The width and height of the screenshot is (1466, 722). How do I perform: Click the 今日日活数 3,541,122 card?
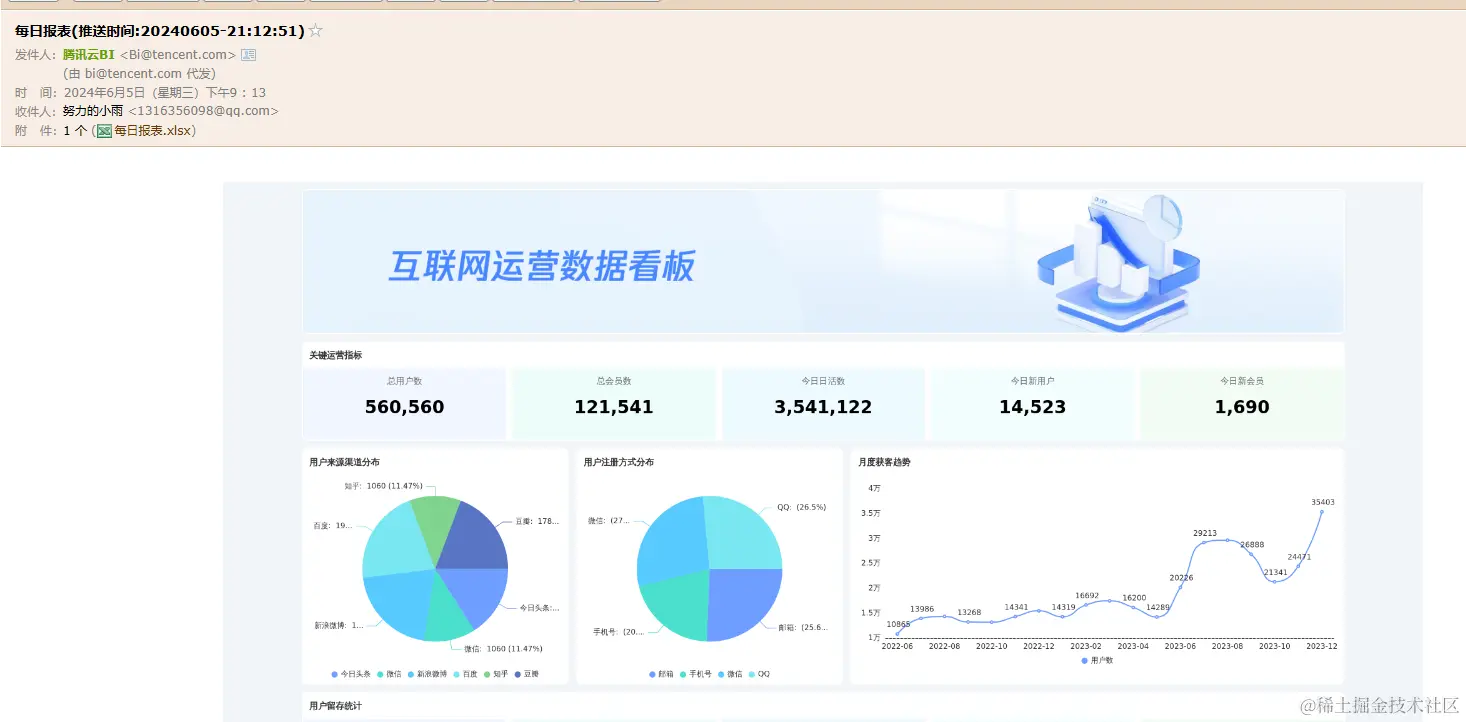(x=823, y=403)
